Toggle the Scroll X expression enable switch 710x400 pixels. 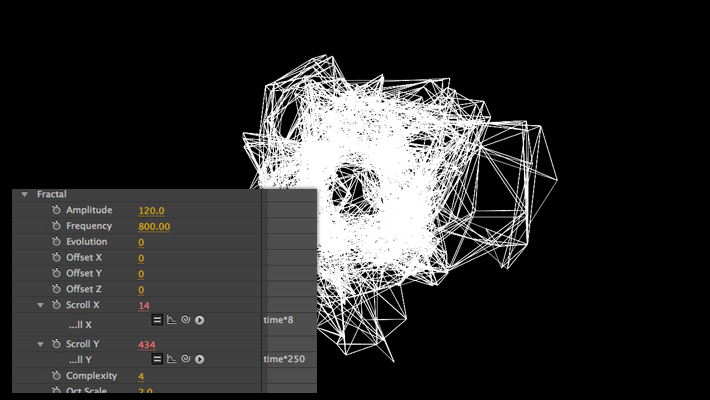[x=157, y=320]
